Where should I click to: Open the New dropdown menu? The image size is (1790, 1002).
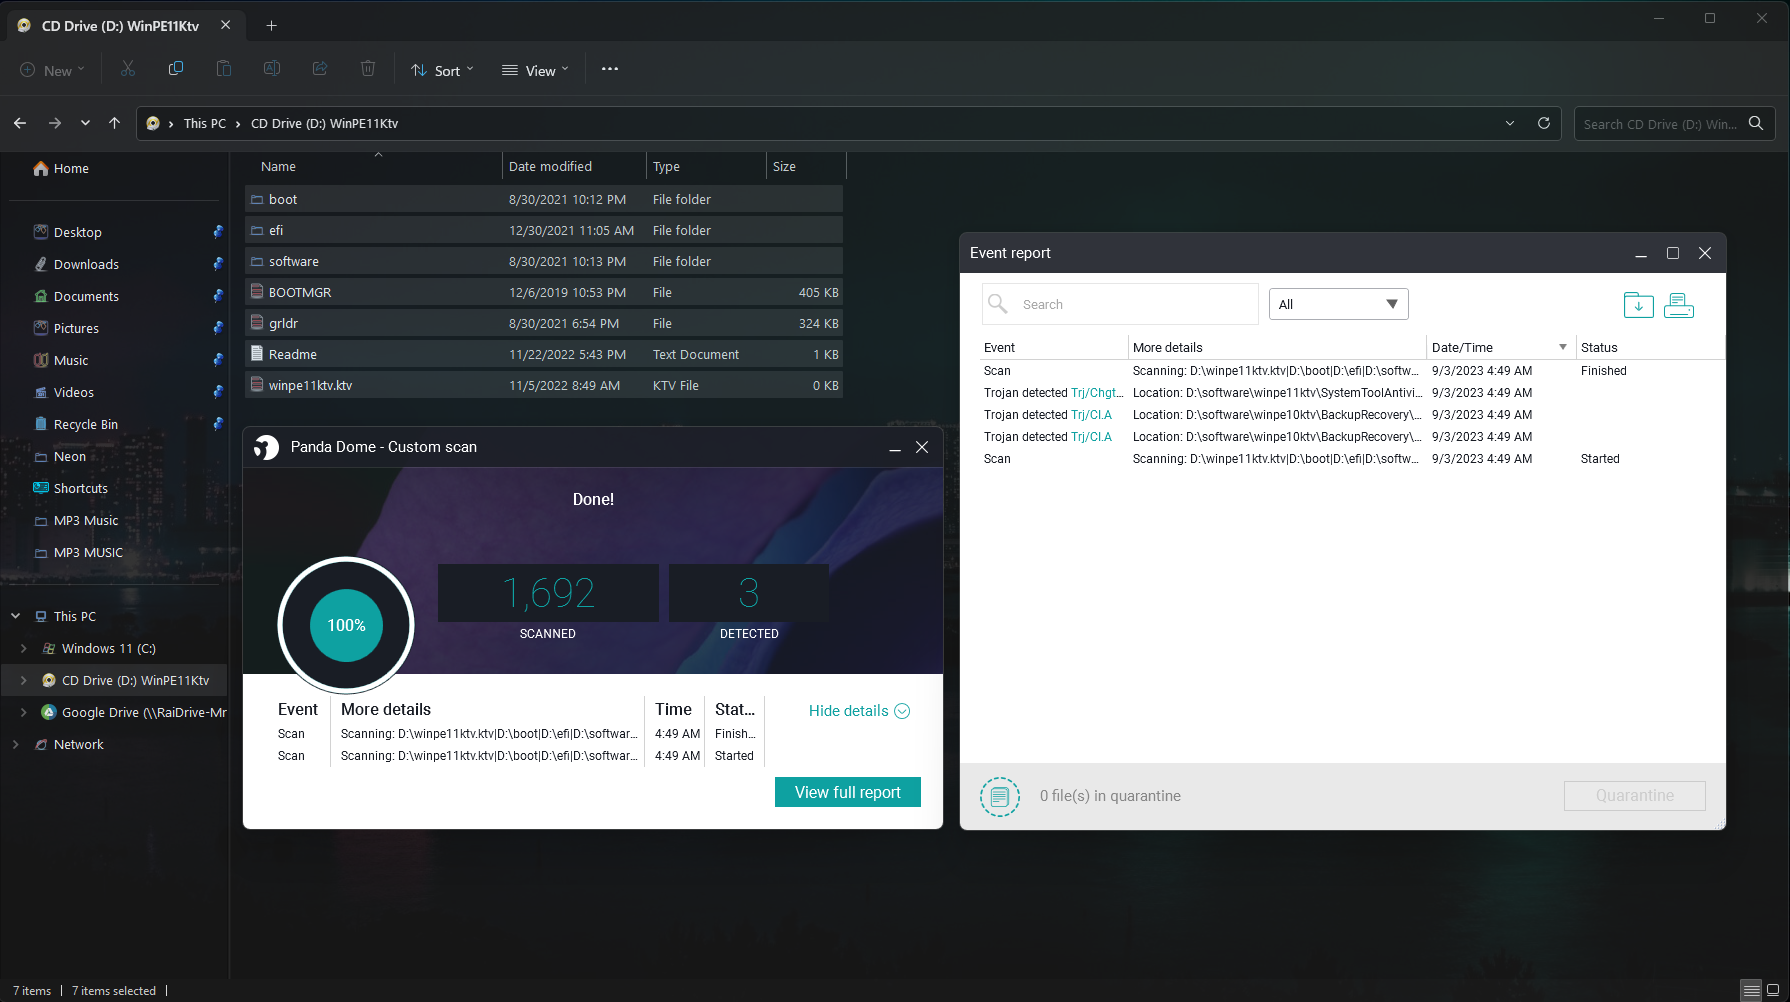coord(52,70)
